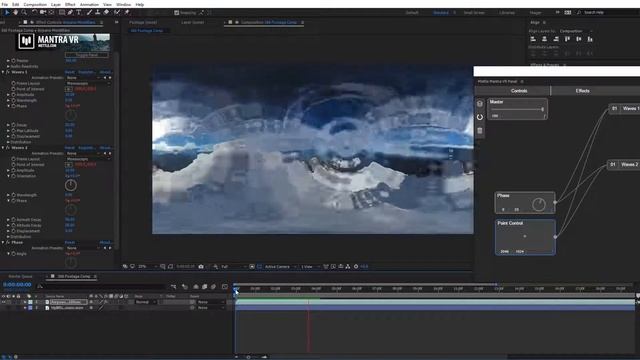Select the Pen tool
Viewport: 640px width, 360px height.
pos(70,13)
